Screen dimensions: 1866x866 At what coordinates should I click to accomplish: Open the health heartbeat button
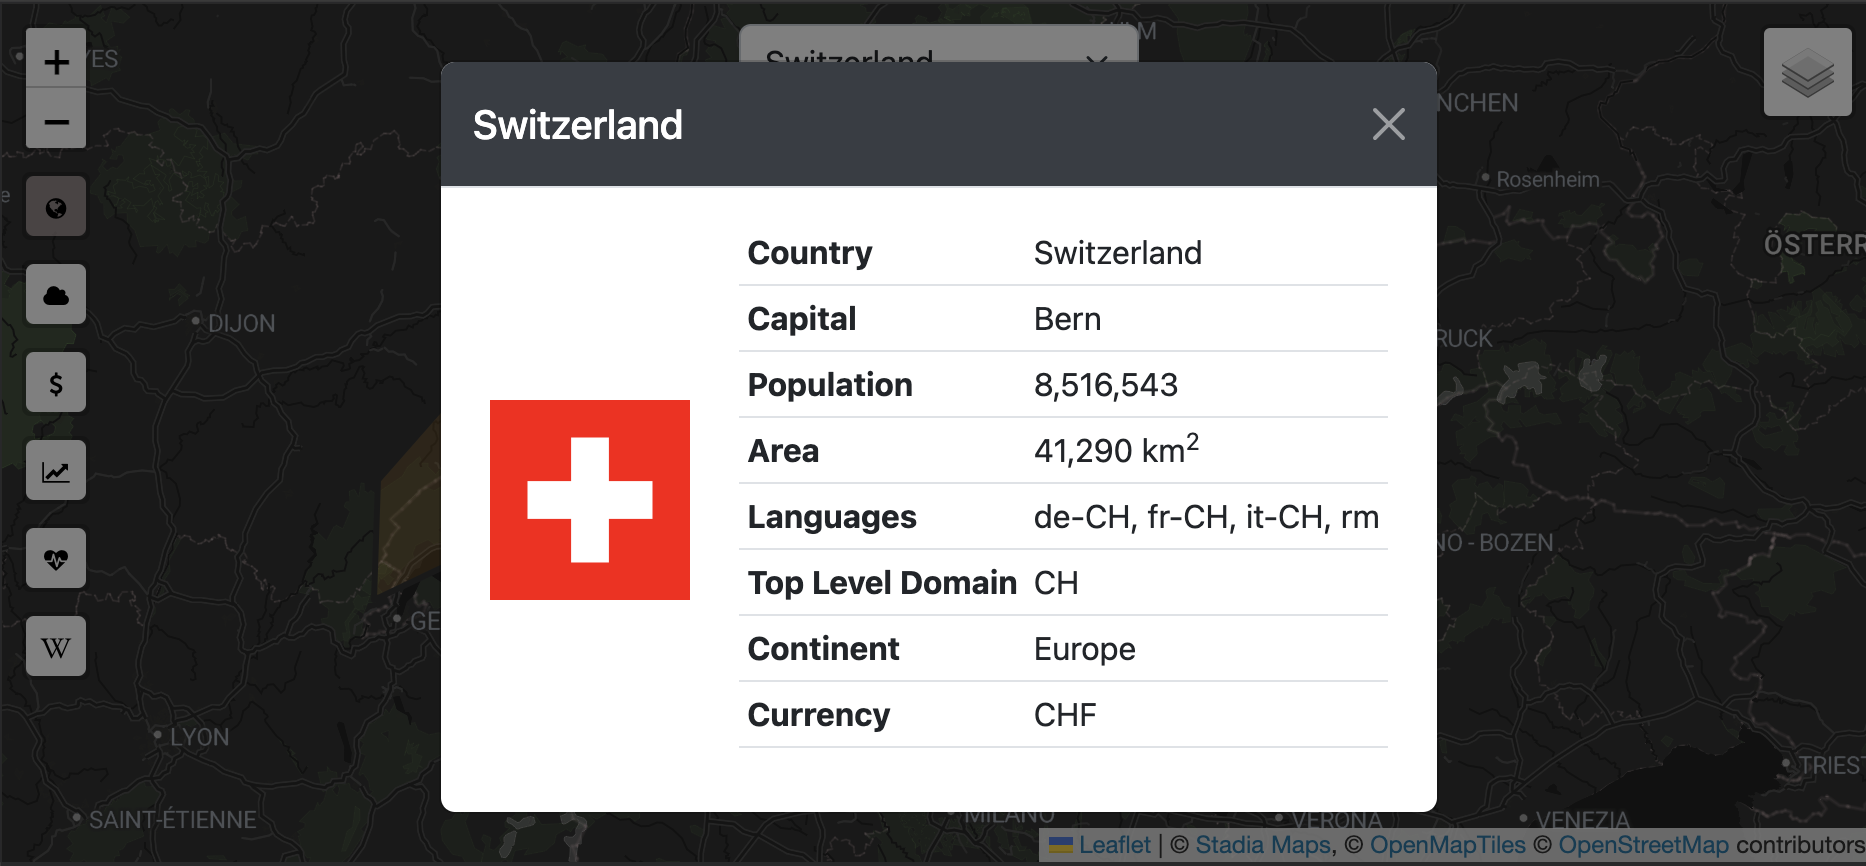56,559
